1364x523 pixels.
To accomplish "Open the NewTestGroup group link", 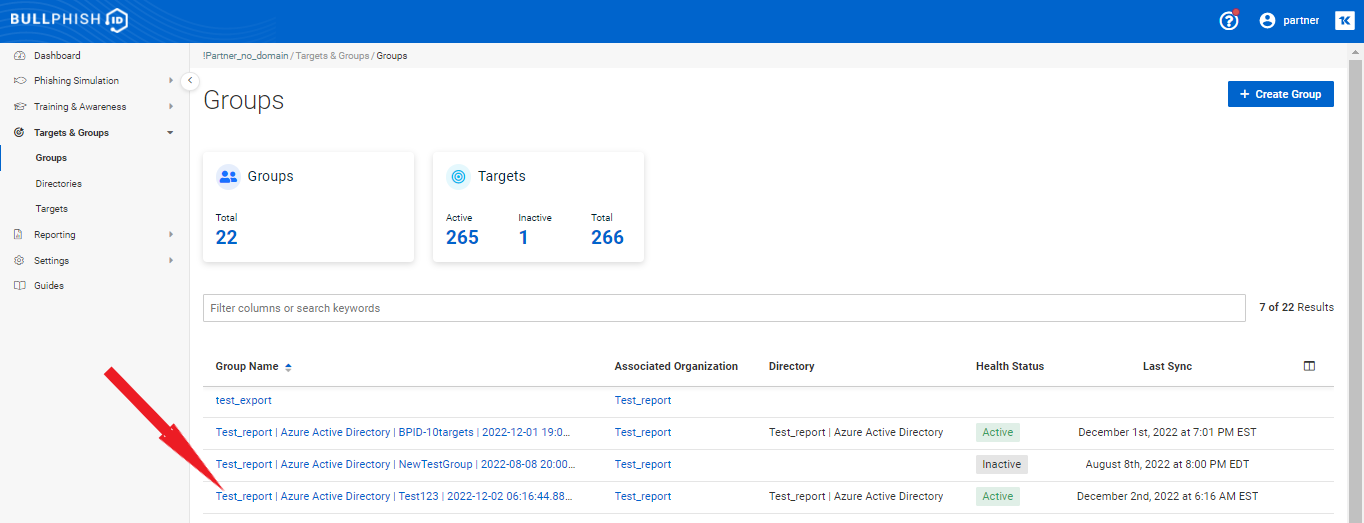I will (x=395, y=464).
